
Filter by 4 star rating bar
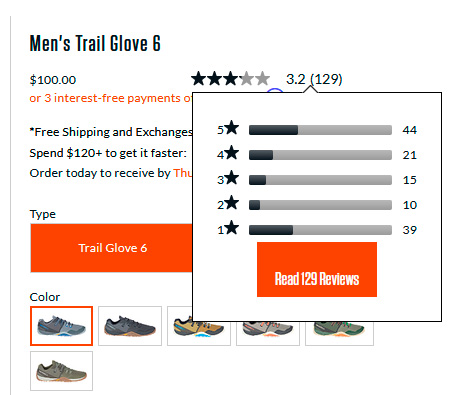[x=320, y=155]
